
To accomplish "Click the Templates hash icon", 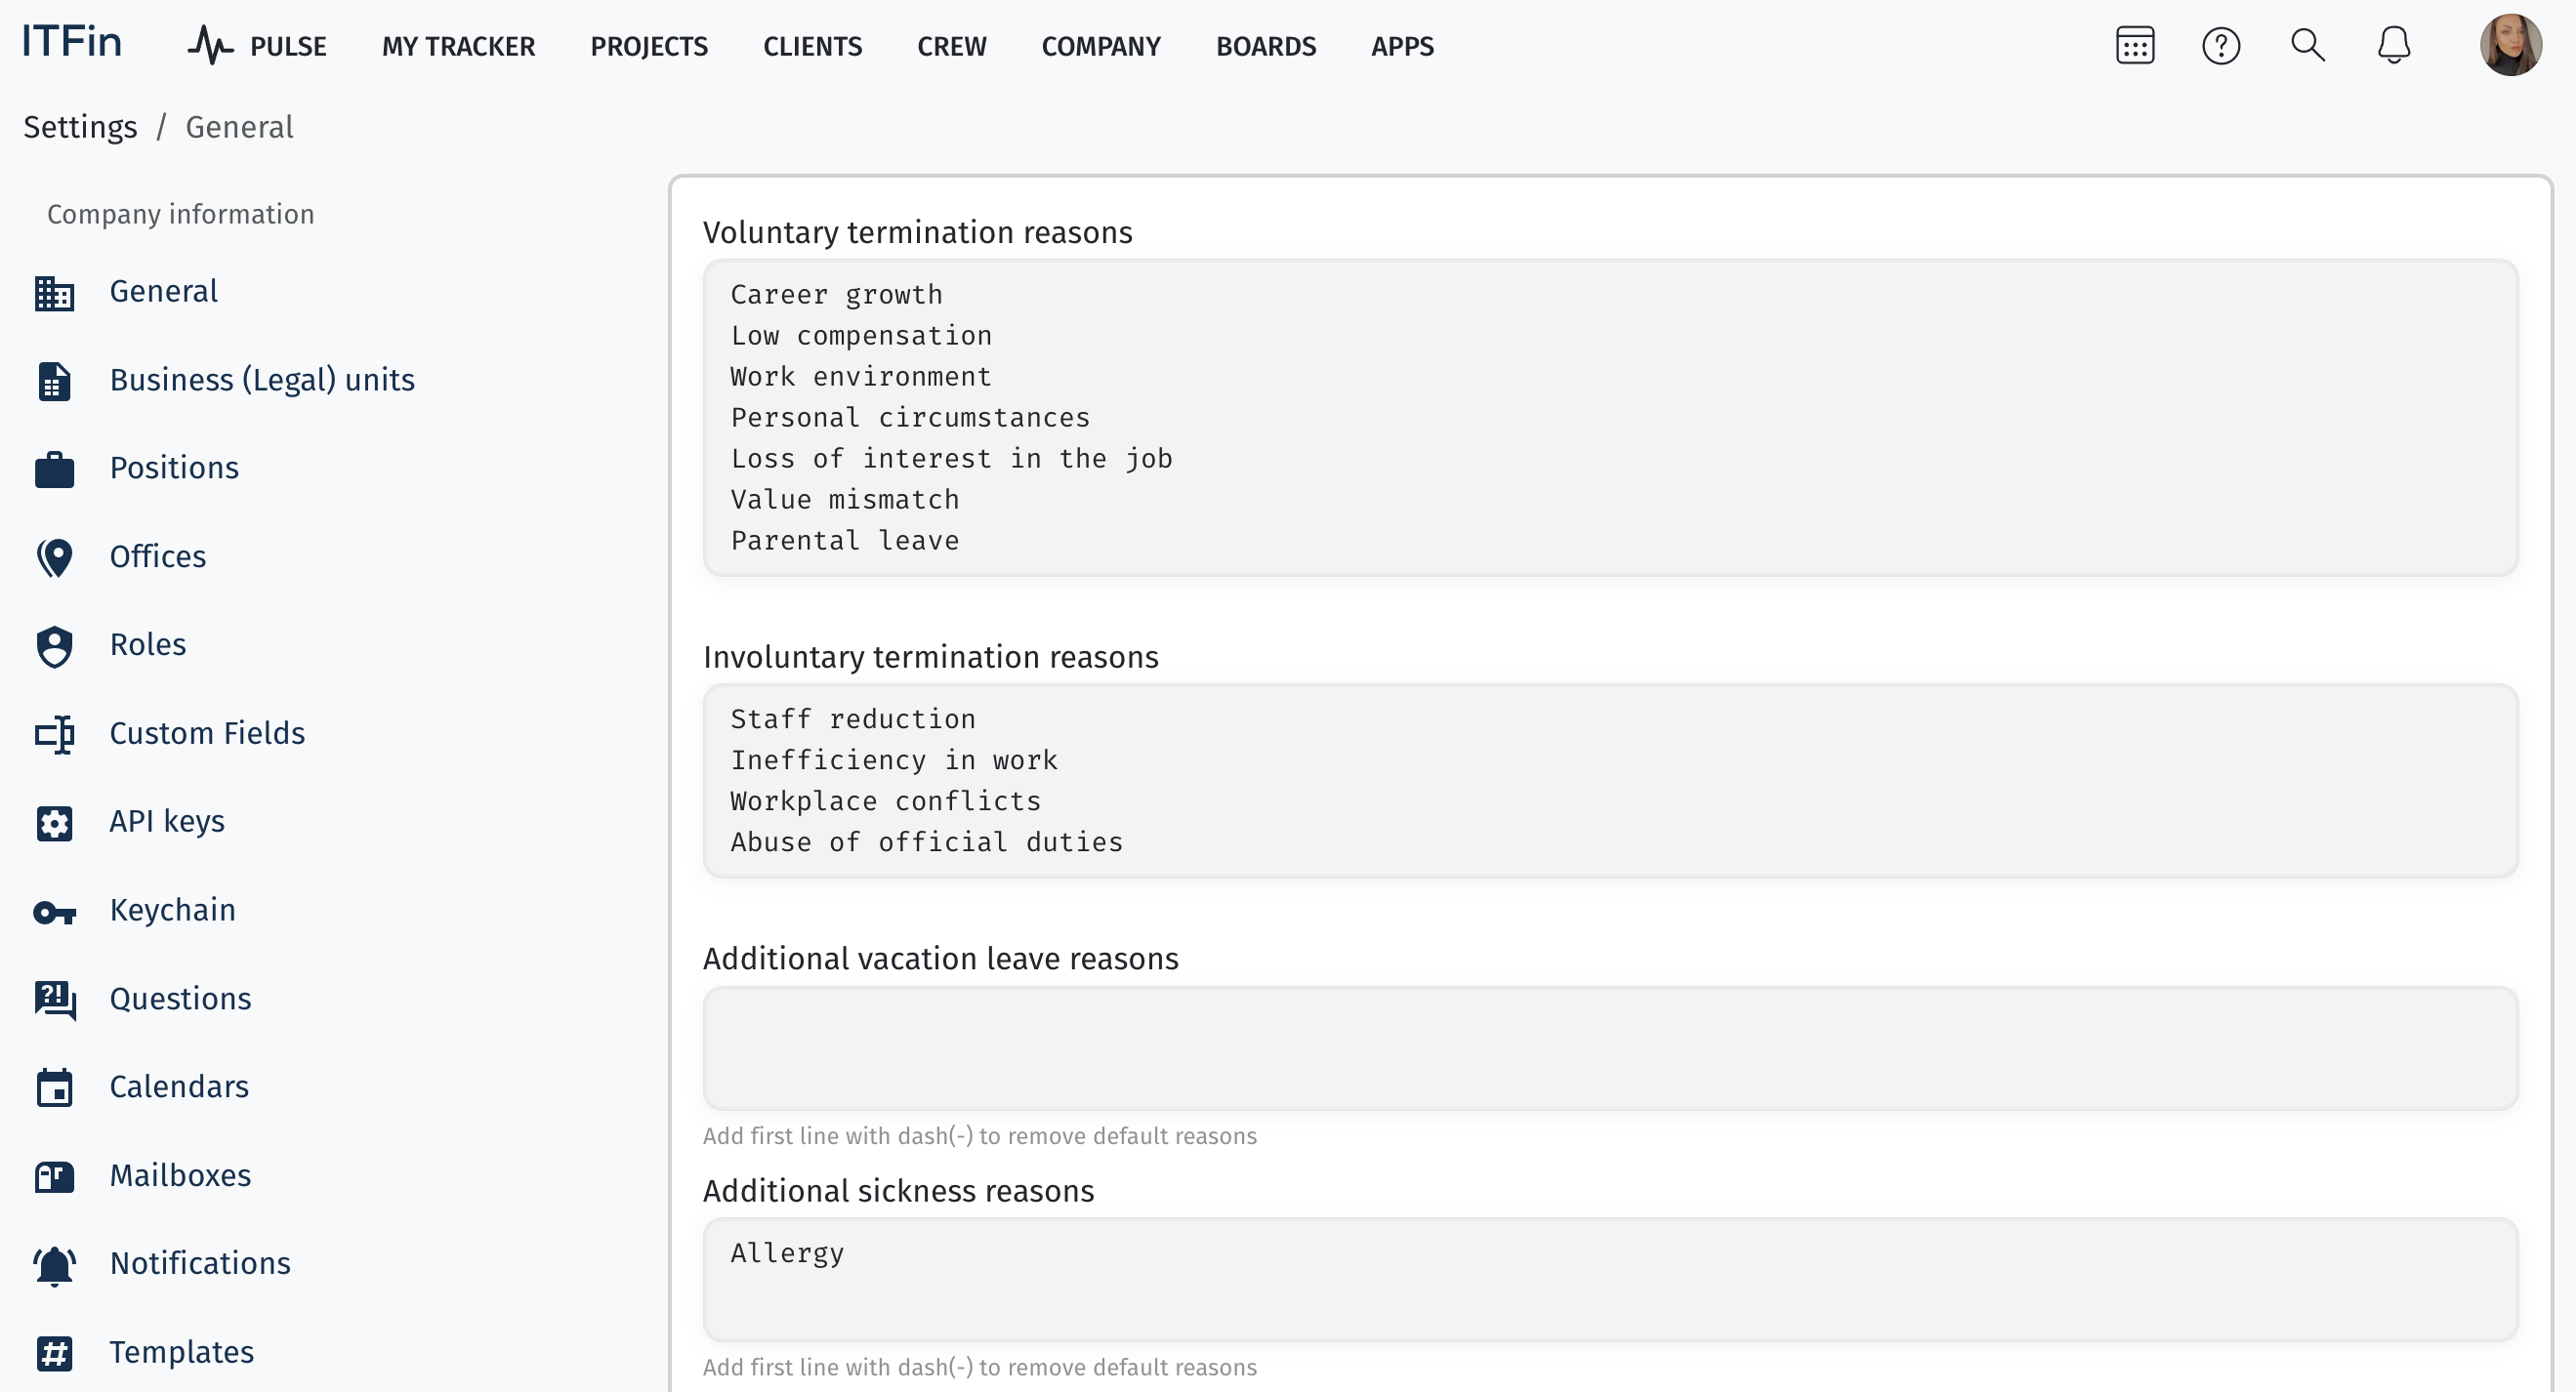I will (54, 1353).
